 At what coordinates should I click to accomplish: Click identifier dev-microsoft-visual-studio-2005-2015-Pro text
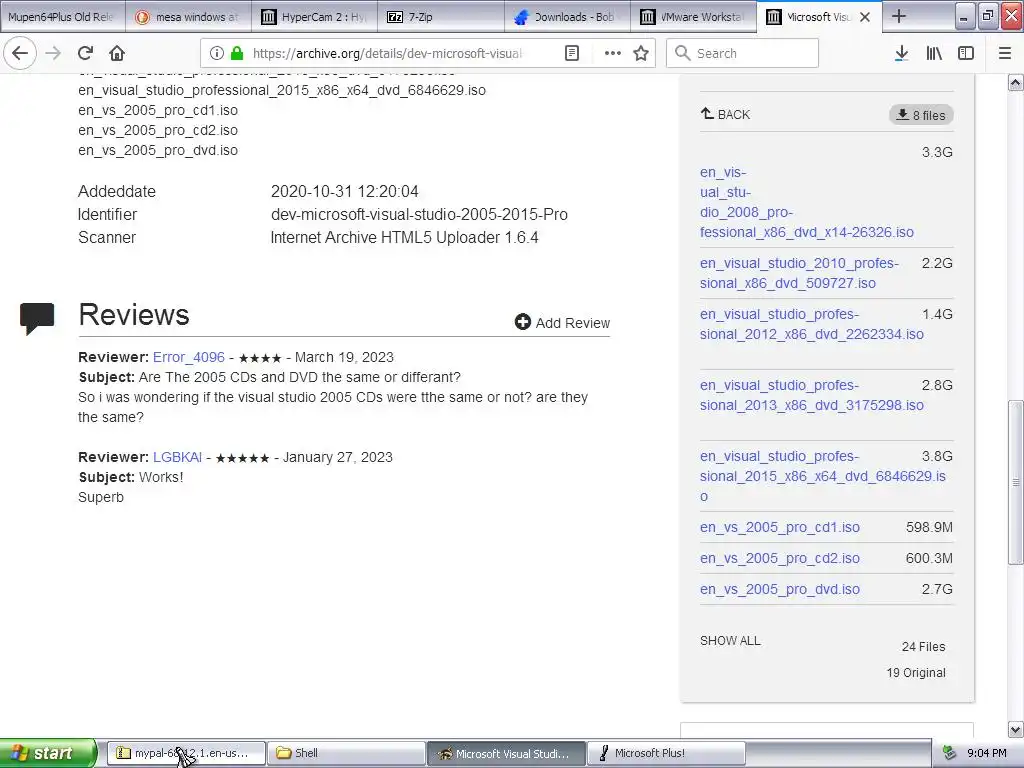pos(419,214)
